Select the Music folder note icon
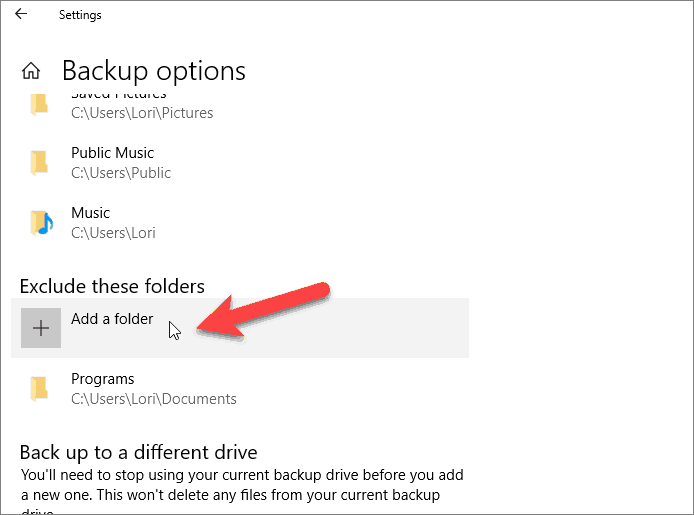The height and width of the screenshot is (515, 694). tap(42, 223)
